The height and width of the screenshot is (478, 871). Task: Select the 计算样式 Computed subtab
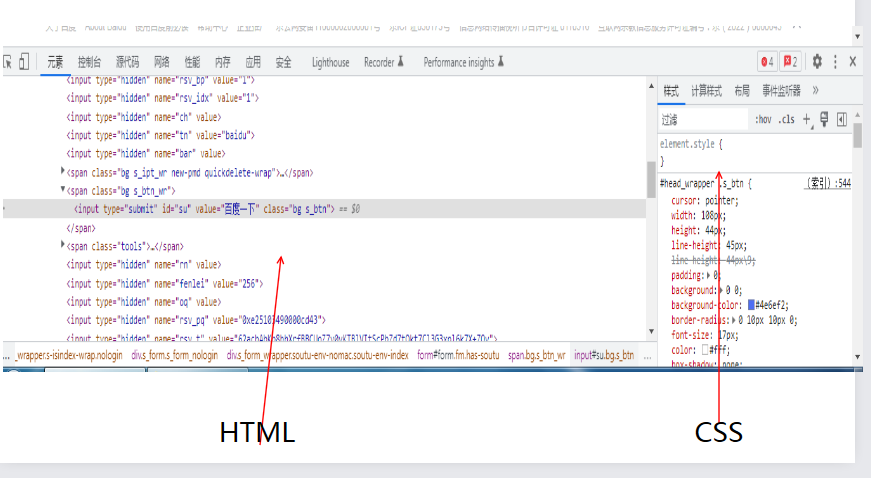click(x=706, y=91)
